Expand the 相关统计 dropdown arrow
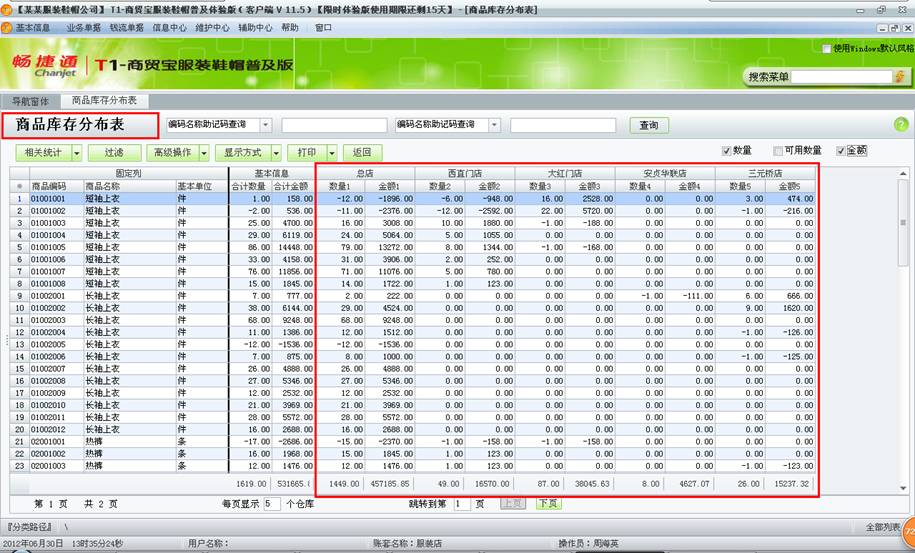Image resolution: width=915 pixels, height=553 pixels. tap(77, 153)
